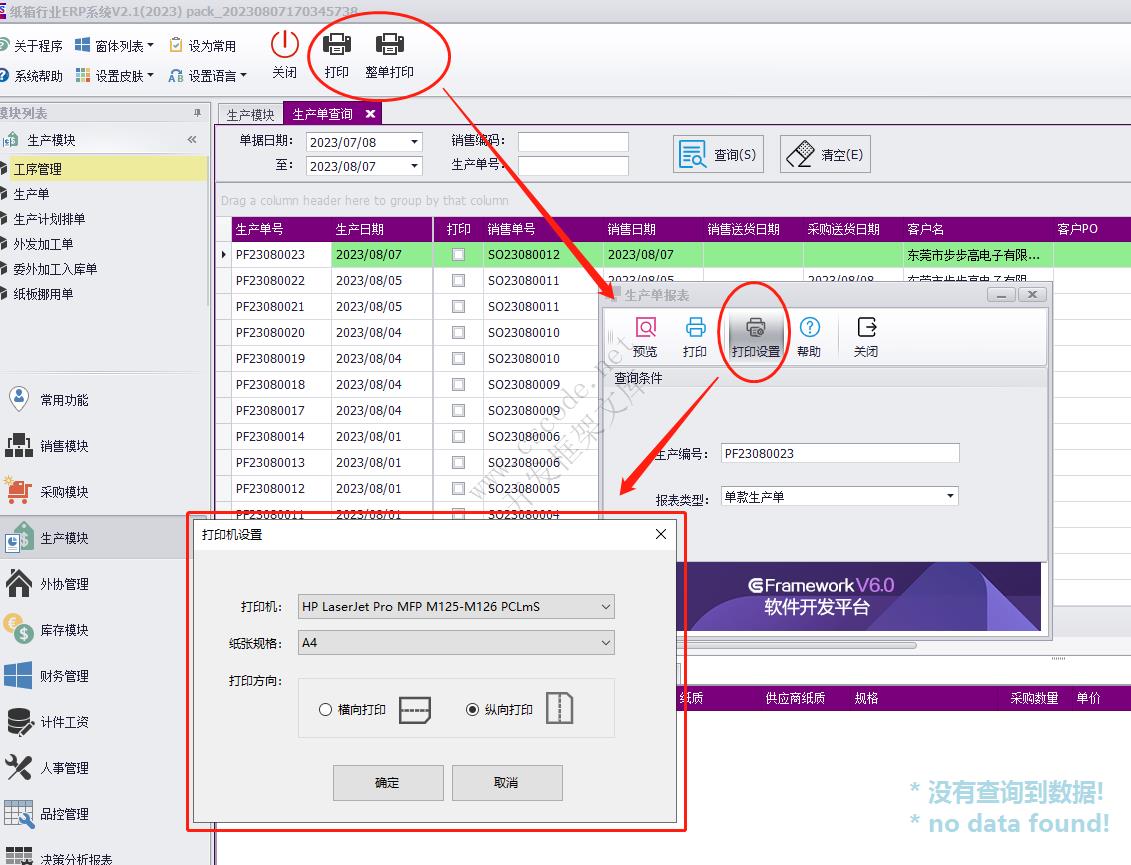Open the 打印机 printer selection dropdown

604,607
